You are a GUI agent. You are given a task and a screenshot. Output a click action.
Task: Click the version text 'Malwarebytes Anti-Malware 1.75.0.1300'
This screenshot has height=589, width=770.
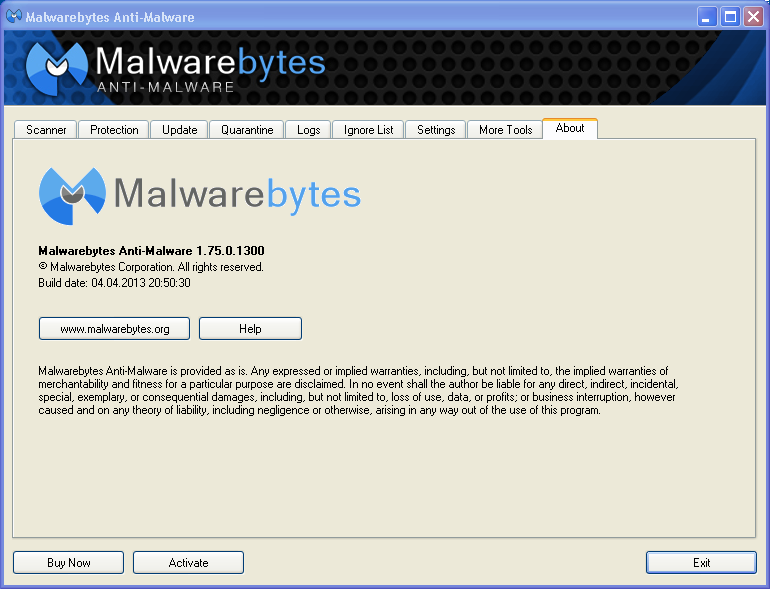click(x=151, y=251)
